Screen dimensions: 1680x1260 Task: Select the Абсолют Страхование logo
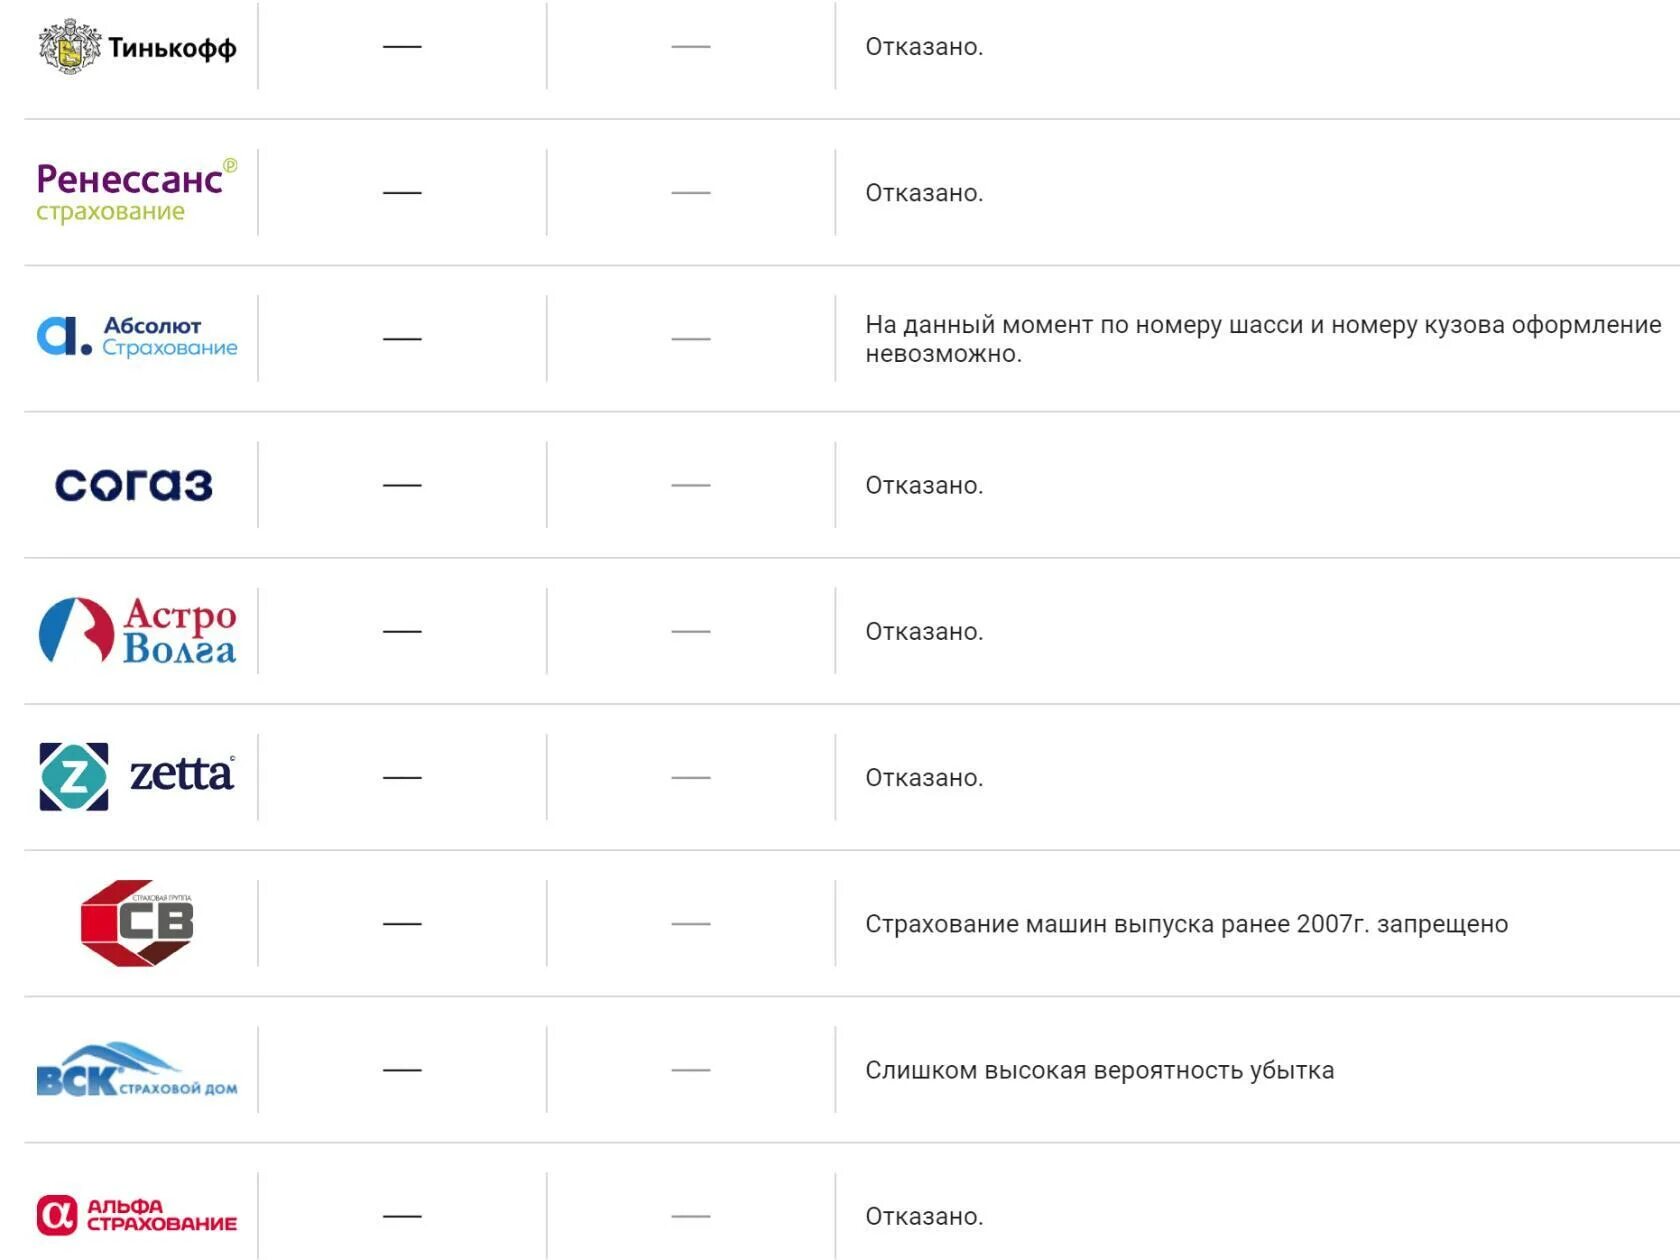pos(137,337)
